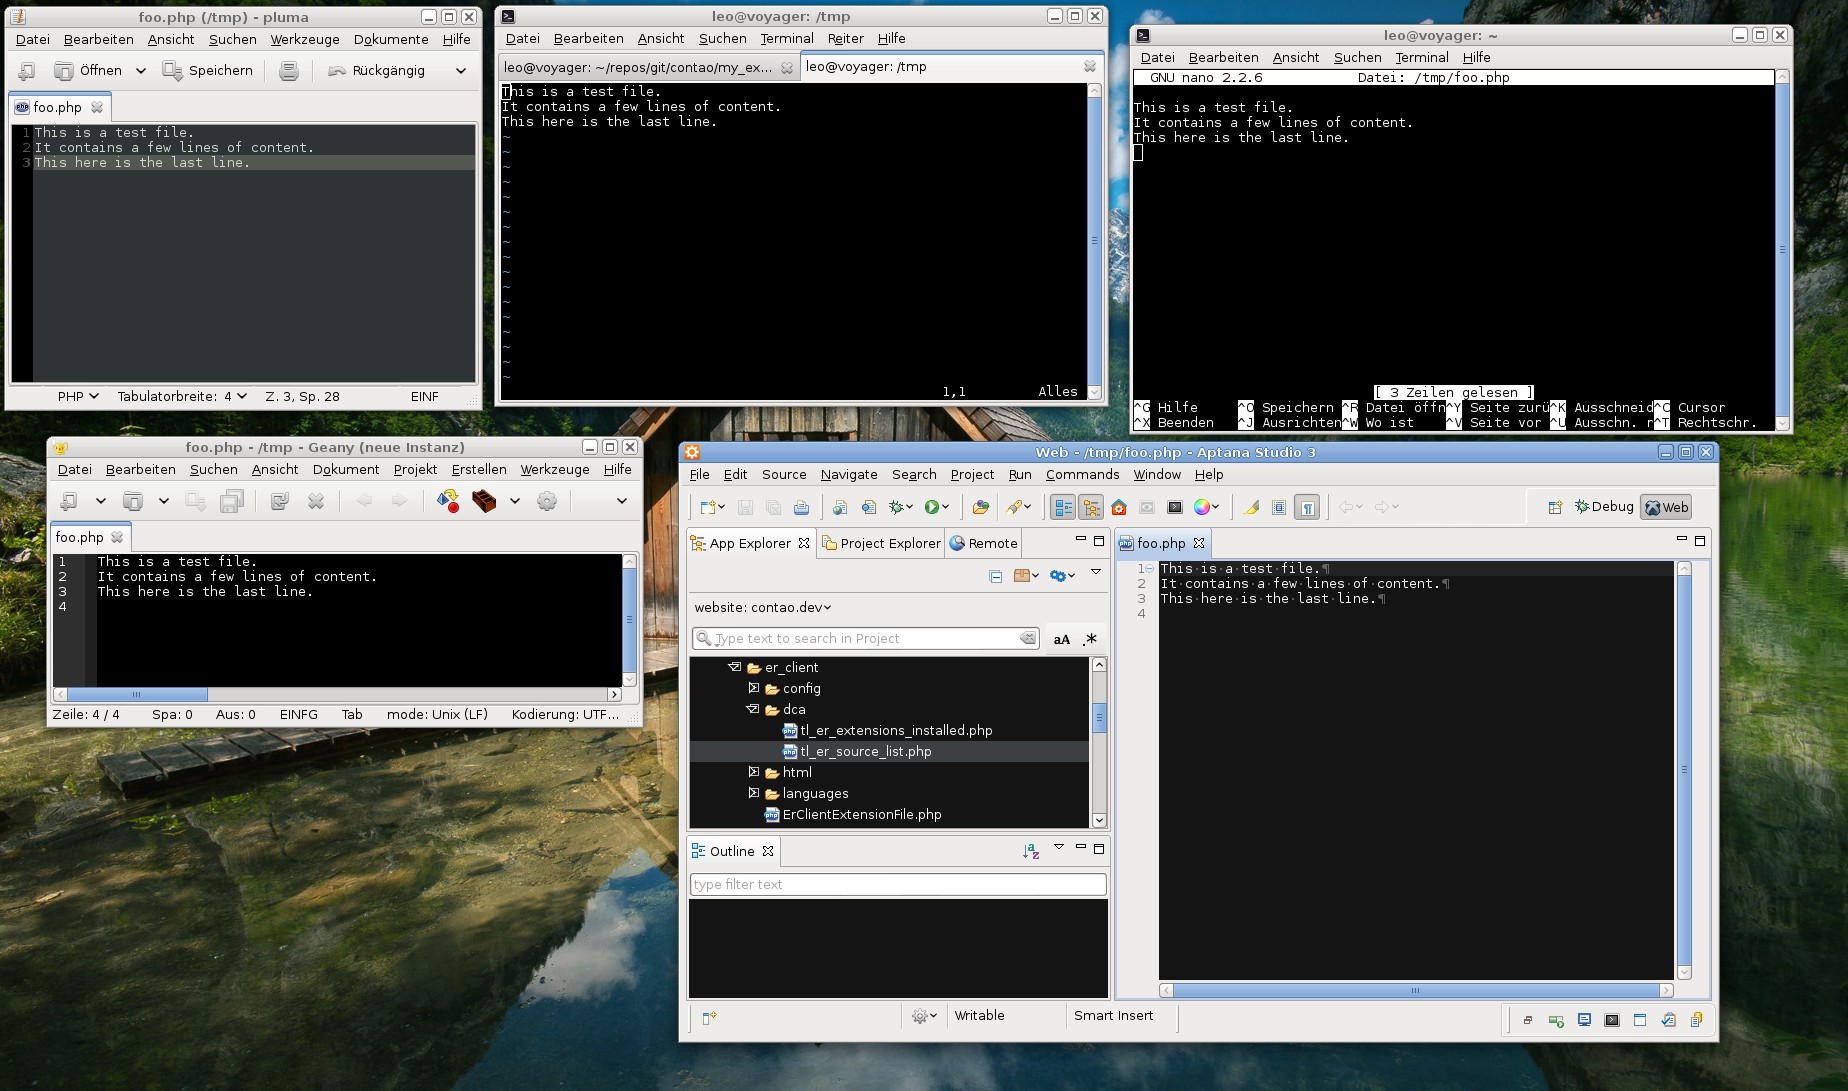Screen dimensions: 1848x1091
Task: Select the Web perspective button
Action: pos(1666,507)
